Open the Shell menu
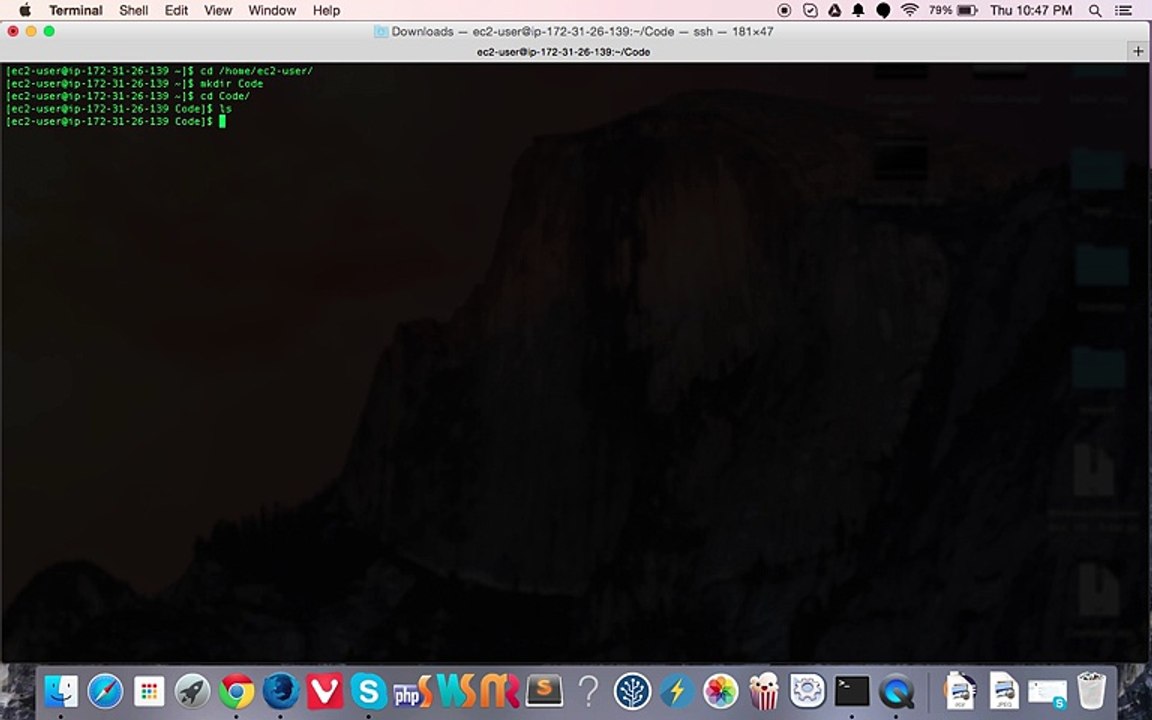Image resolution: width=1152 pixels, height=720 pixels. (x=134, y=10)
